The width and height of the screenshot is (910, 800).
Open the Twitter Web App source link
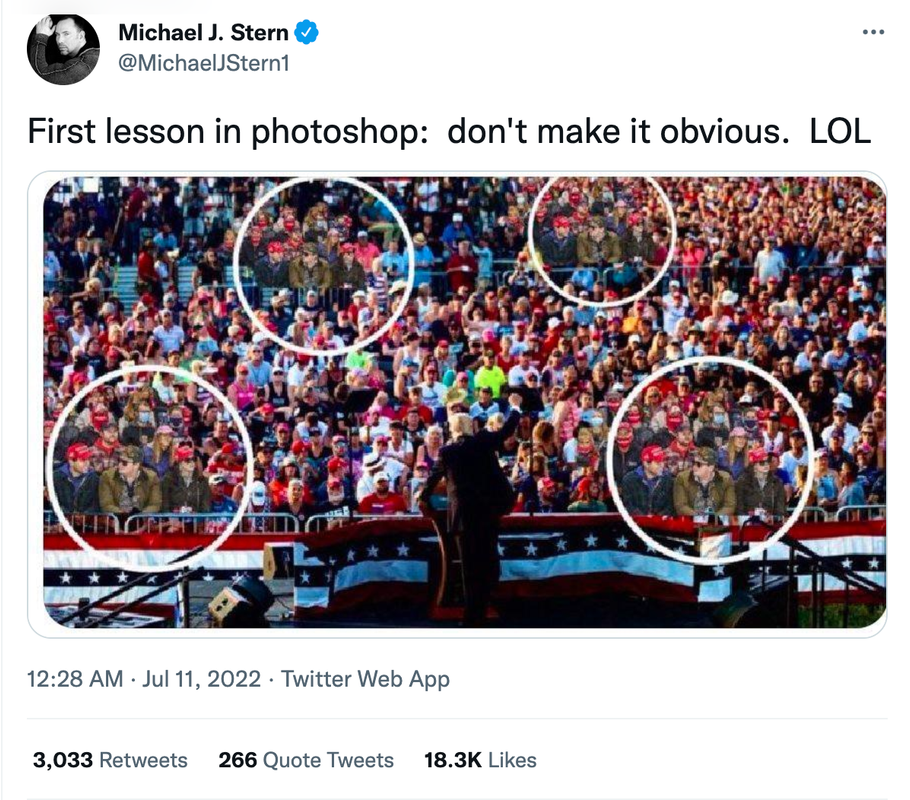365,679
